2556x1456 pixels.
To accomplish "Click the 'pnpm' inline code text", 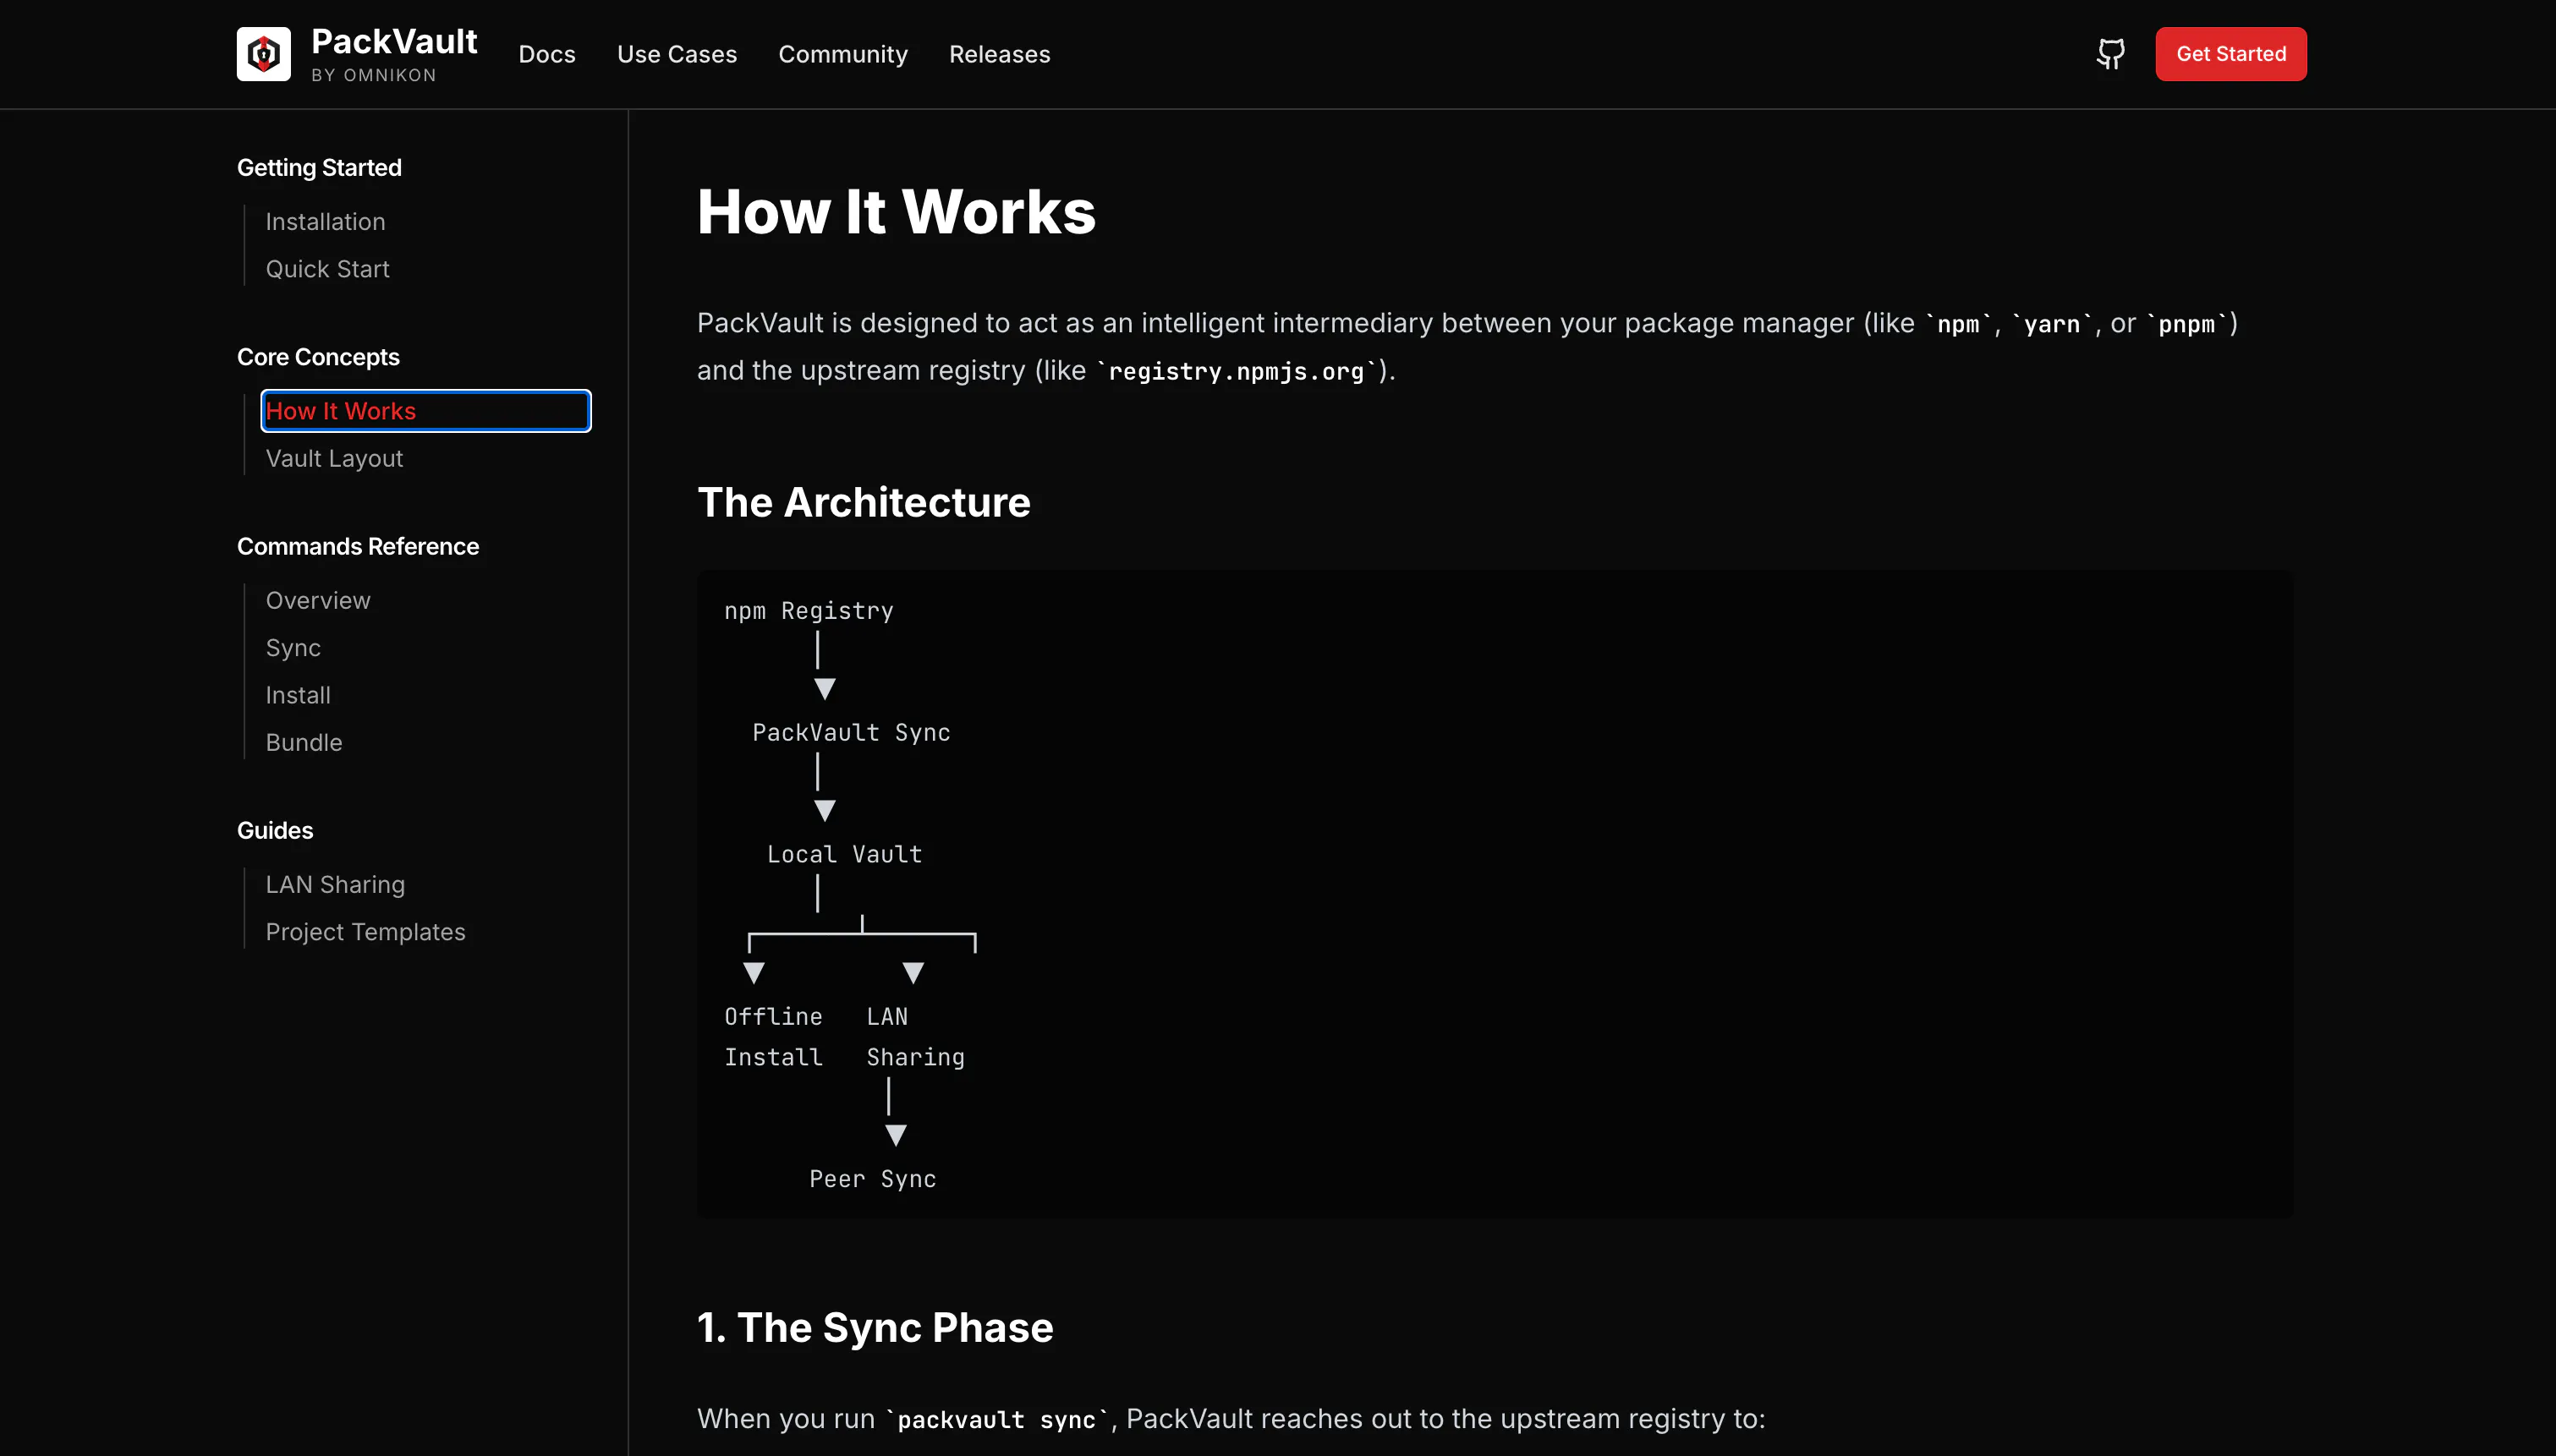I will pos(2186,324).
